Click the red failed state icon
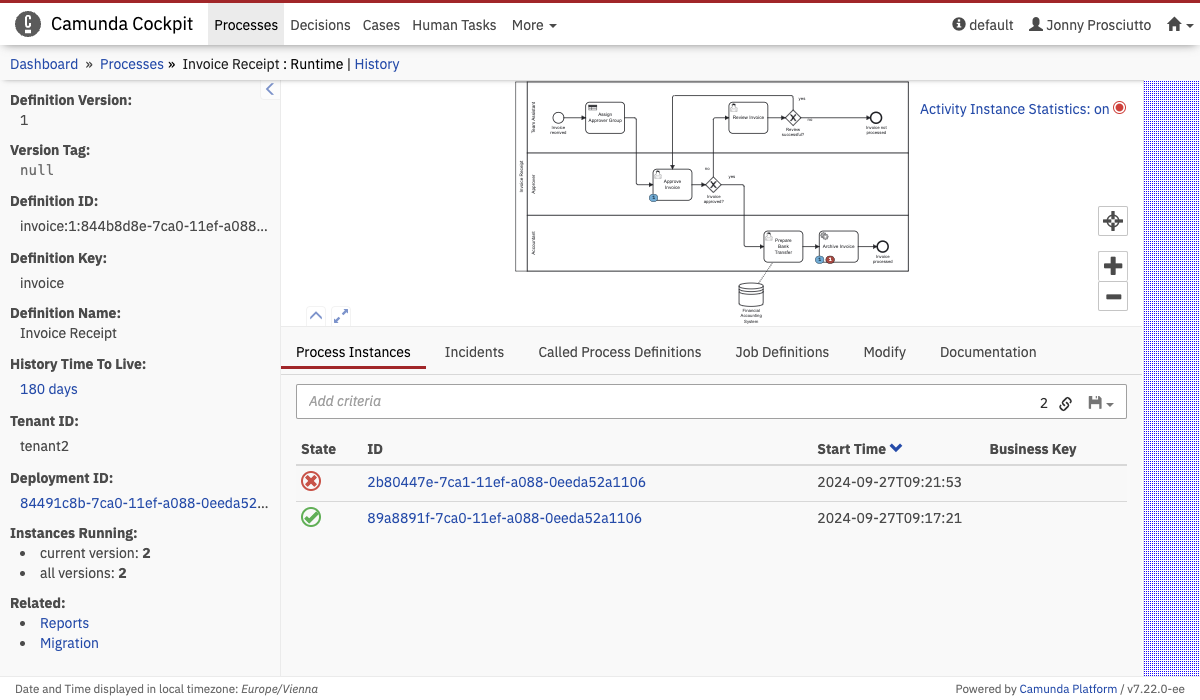Screen dimensions: 1200x700 [311, 482]
